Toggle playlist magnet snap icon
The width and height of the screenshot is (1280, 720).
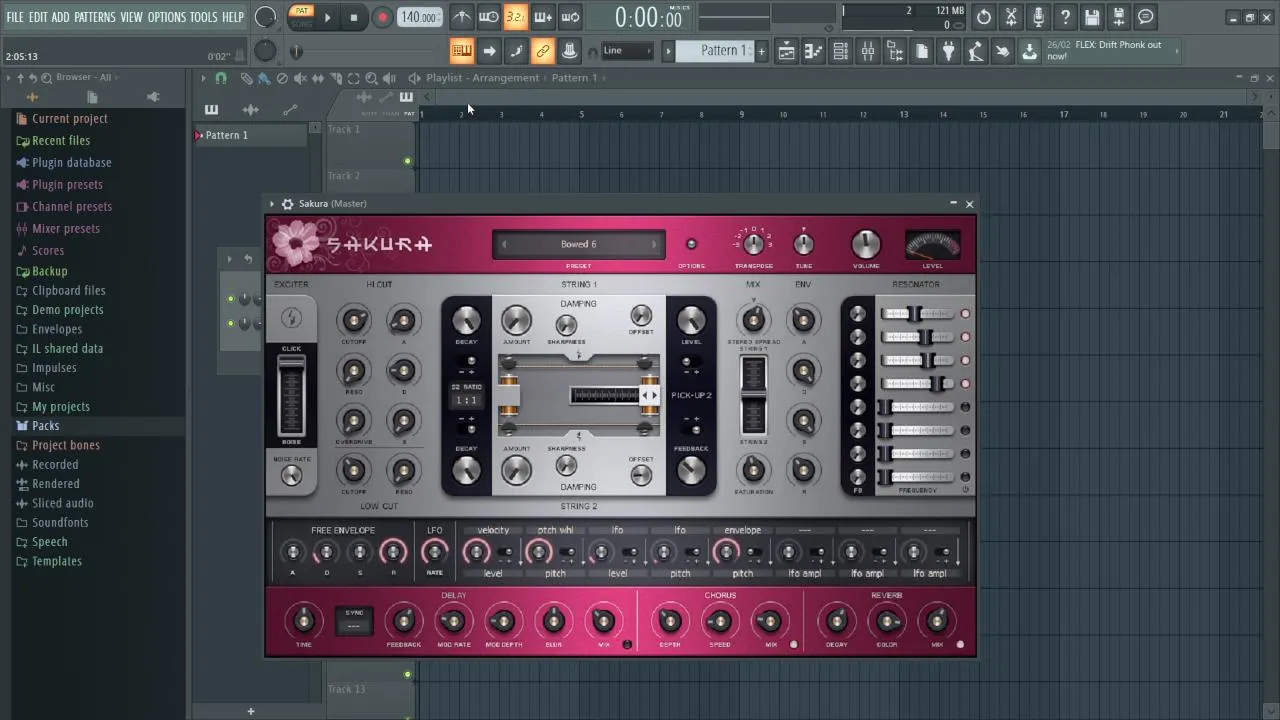[x=221, y=78]
